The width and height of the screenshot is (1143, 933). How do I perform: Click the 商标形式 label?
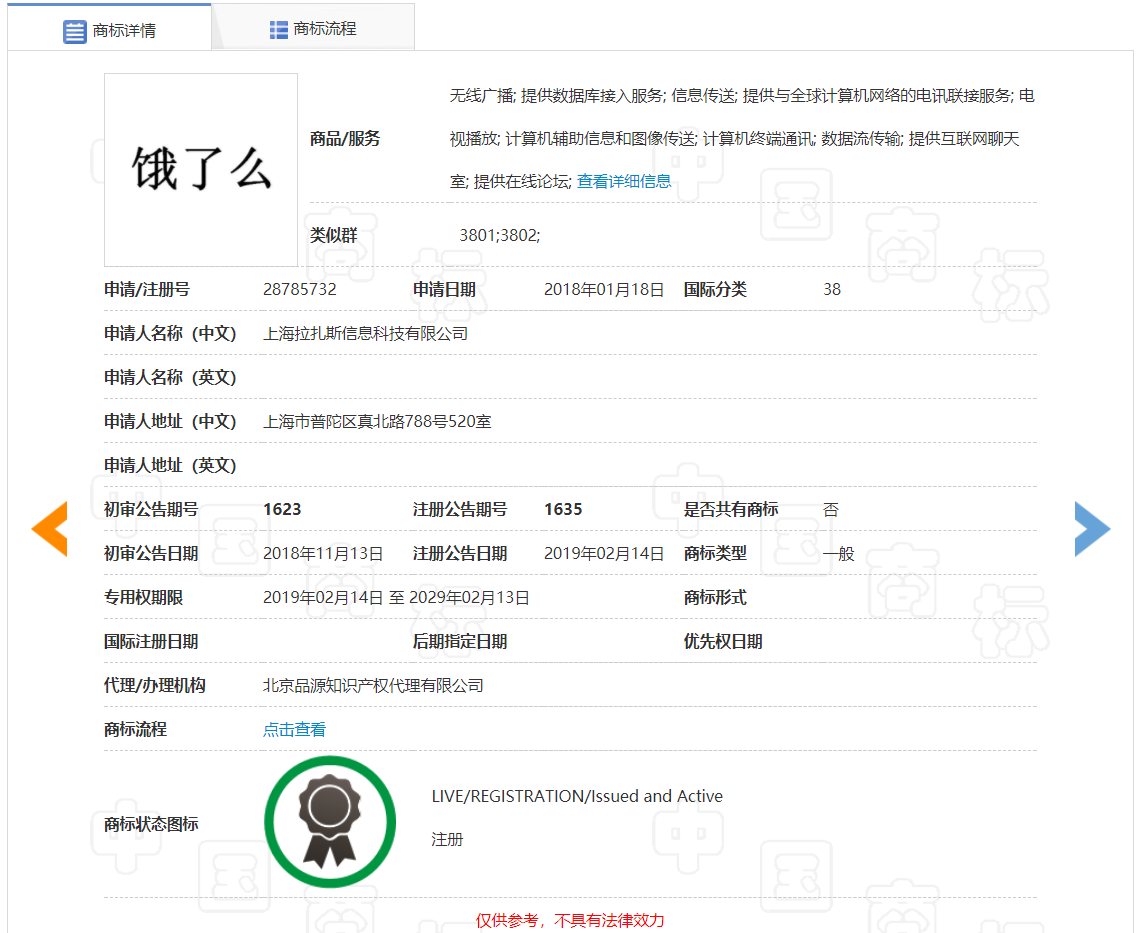click(x=715, y=598)
